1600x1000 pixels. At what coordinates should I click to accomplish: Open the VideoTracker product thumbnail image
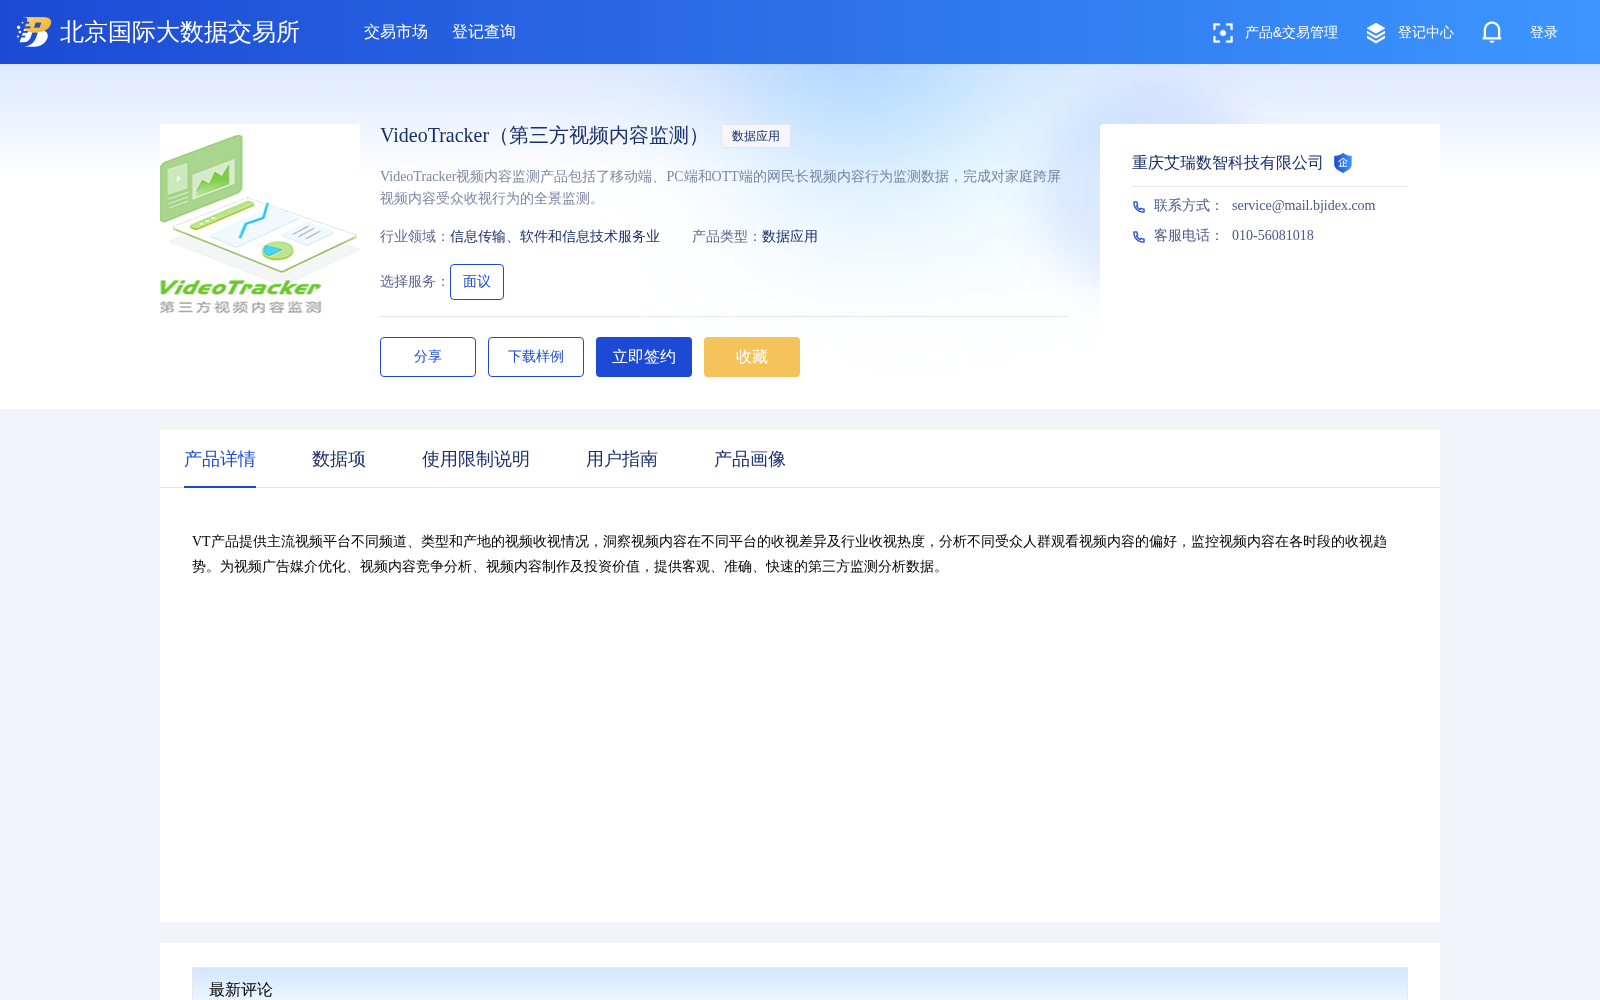pyautogui.click(x=260, y=224)
